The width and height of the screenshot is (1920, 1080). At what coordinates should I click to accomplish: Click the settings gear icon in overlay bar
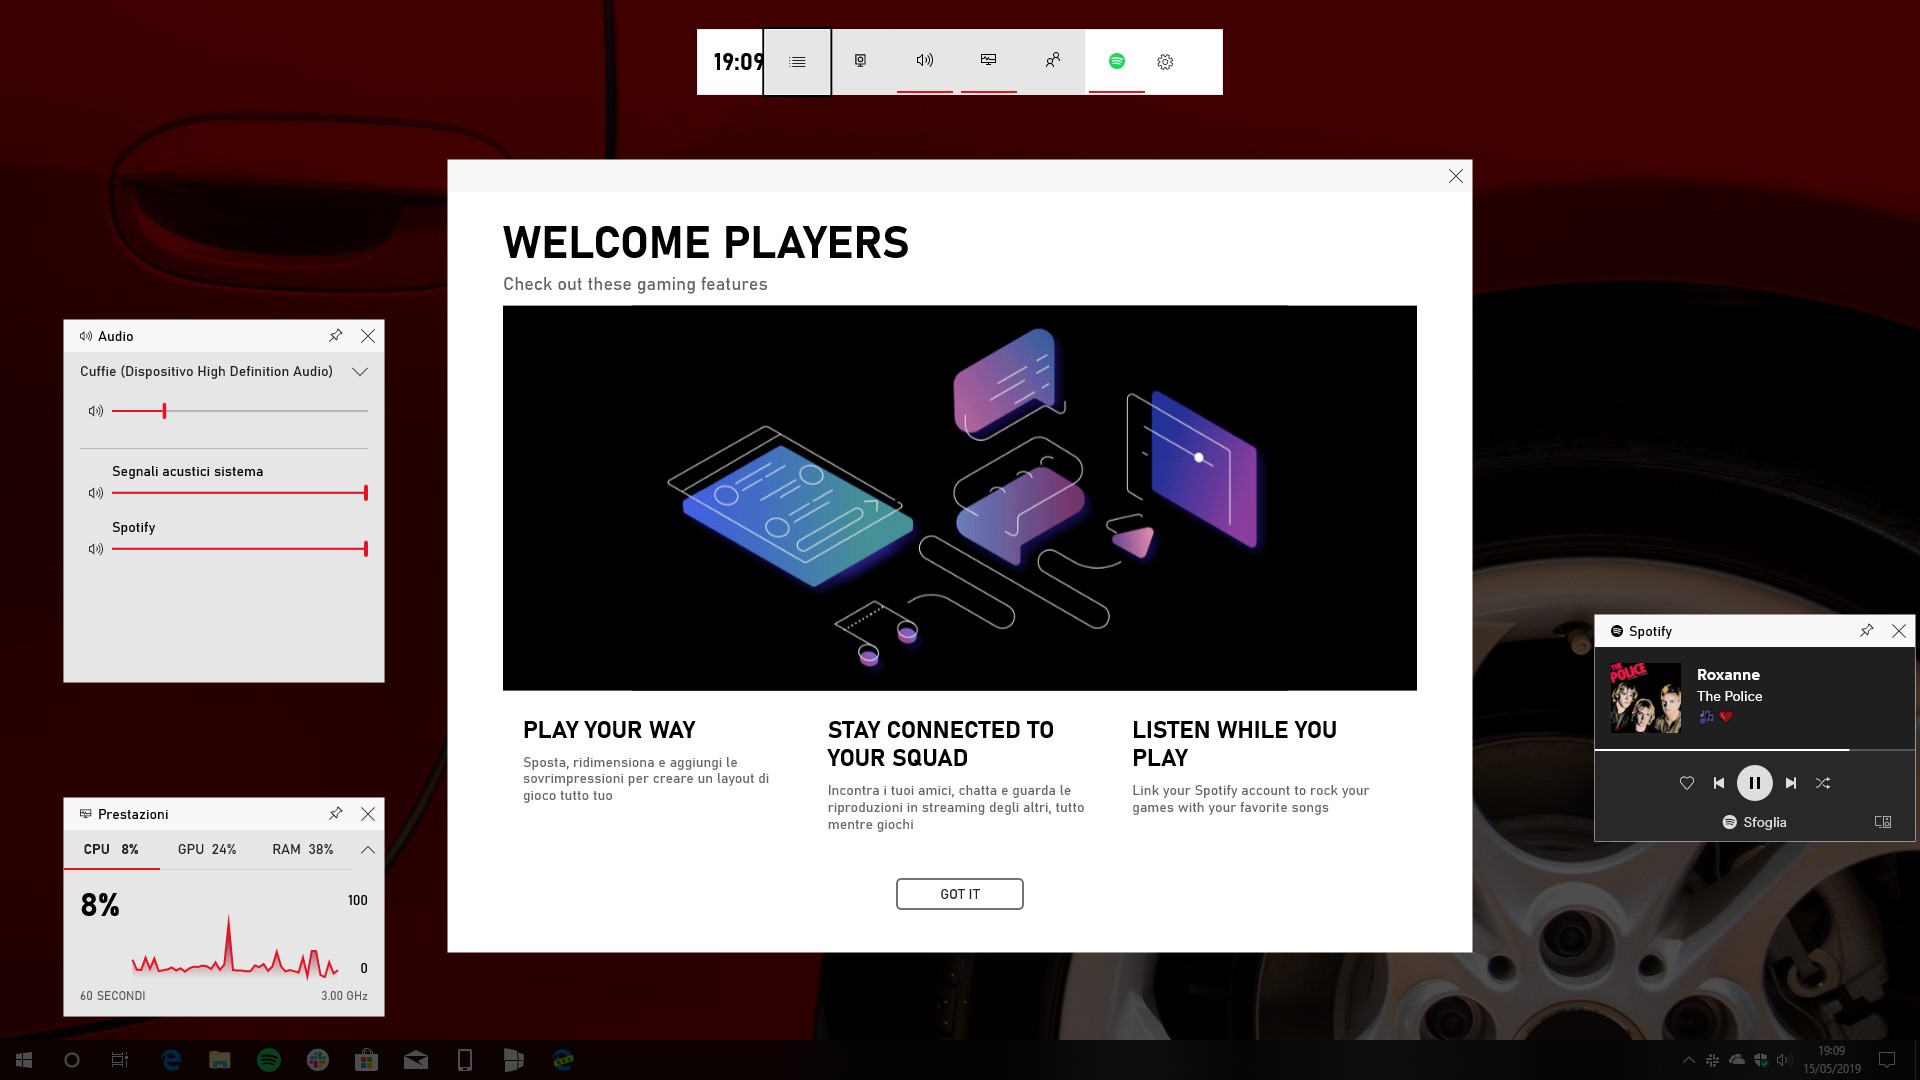click(1166, 61)
